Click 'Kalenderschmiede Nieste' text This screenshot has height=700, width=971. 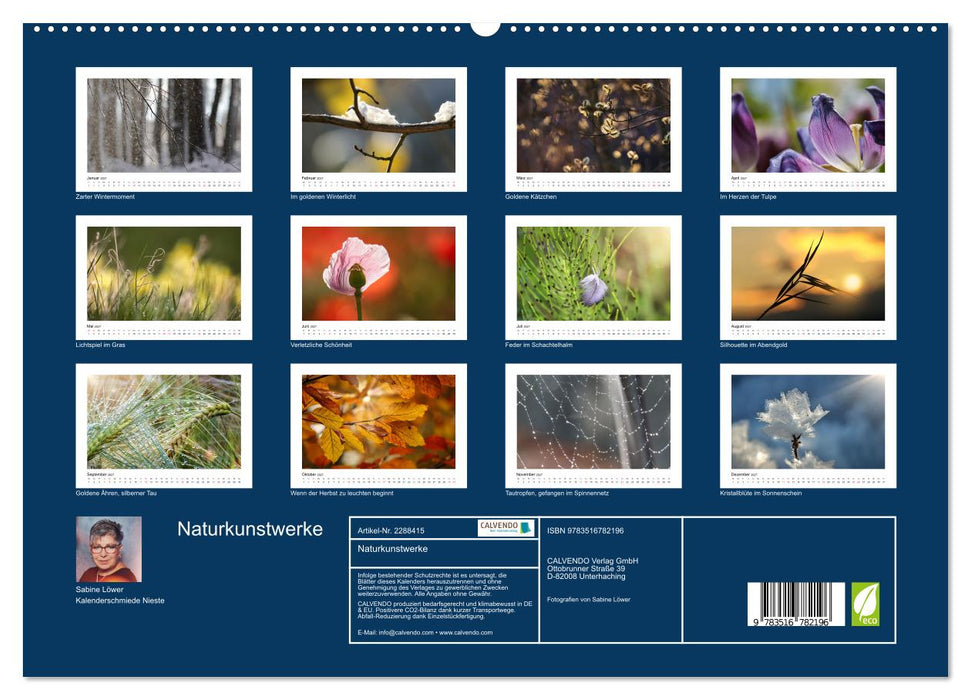[x=120, y=601]
